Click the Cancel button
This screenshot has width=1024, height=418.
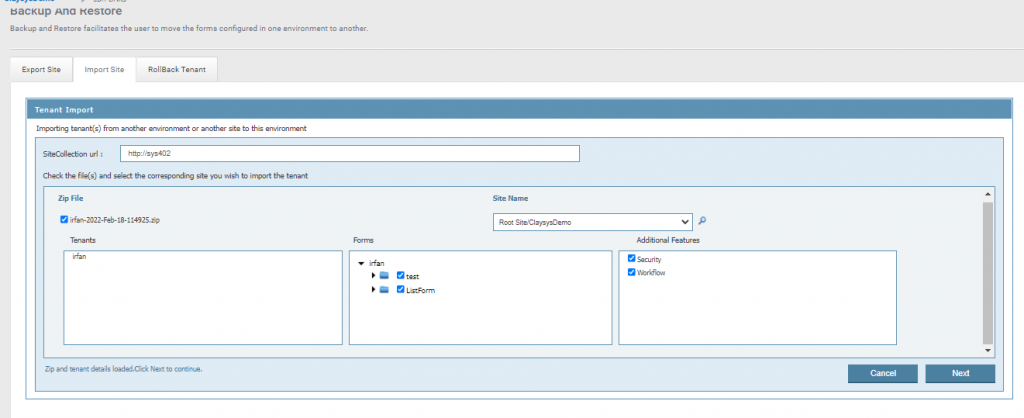point(883,374)
